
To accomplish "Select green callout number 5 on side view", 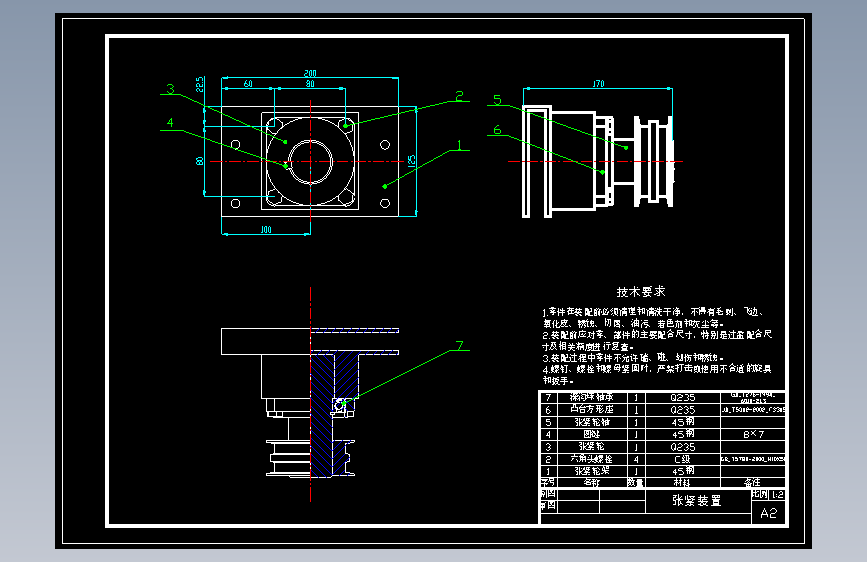I will pyautogui.click(x=497, y=100).
